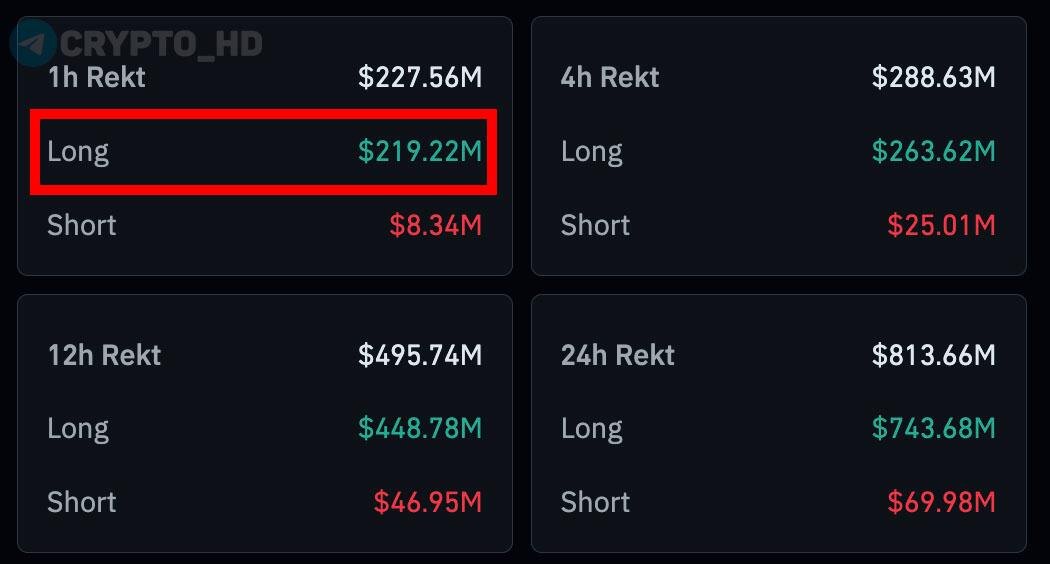The width and height of the screenshot is (1050, 564).
Task: Select the 24h Rekt heading
Action: tap(617, 355)
